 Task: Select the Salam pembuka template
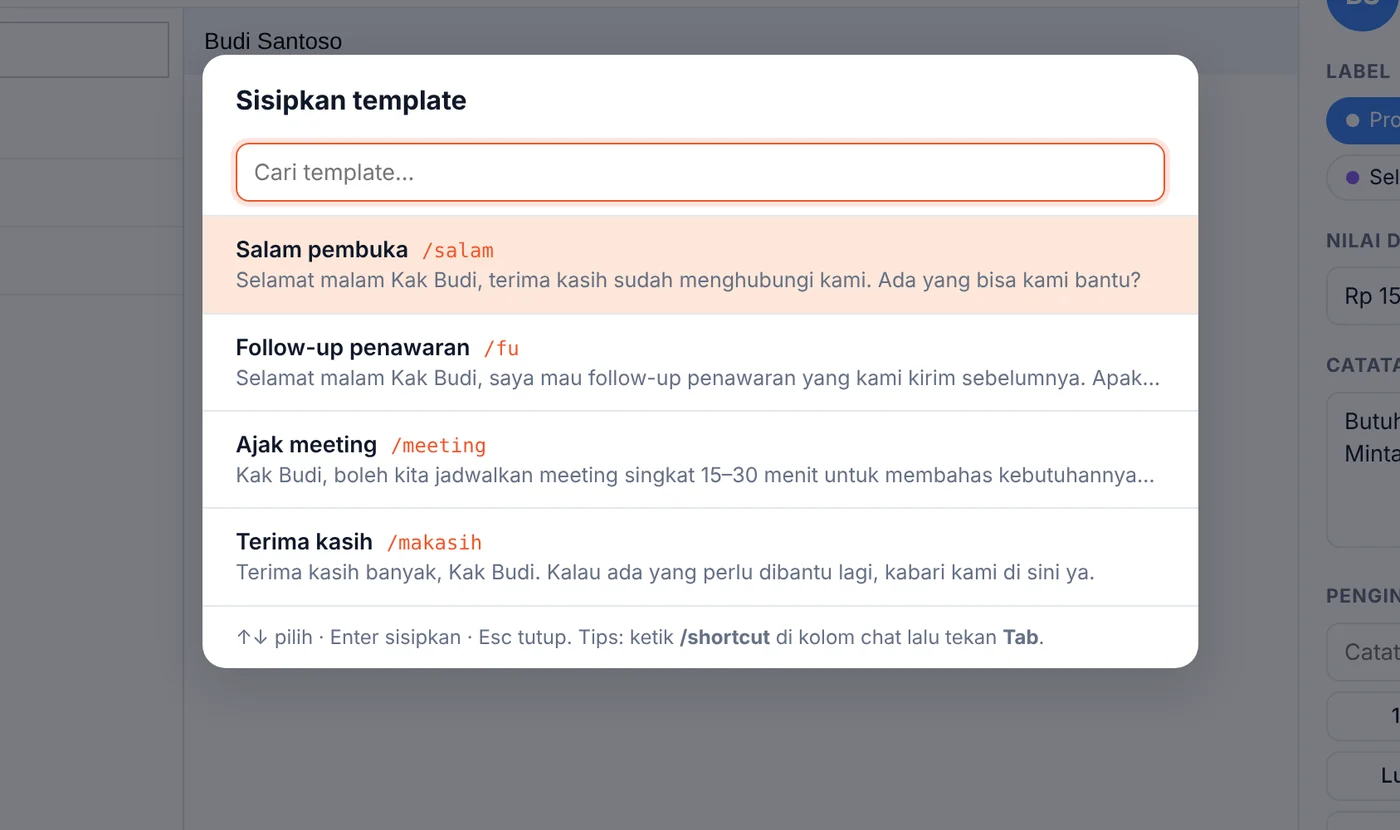pyautogui.click(x=700, y=265)
